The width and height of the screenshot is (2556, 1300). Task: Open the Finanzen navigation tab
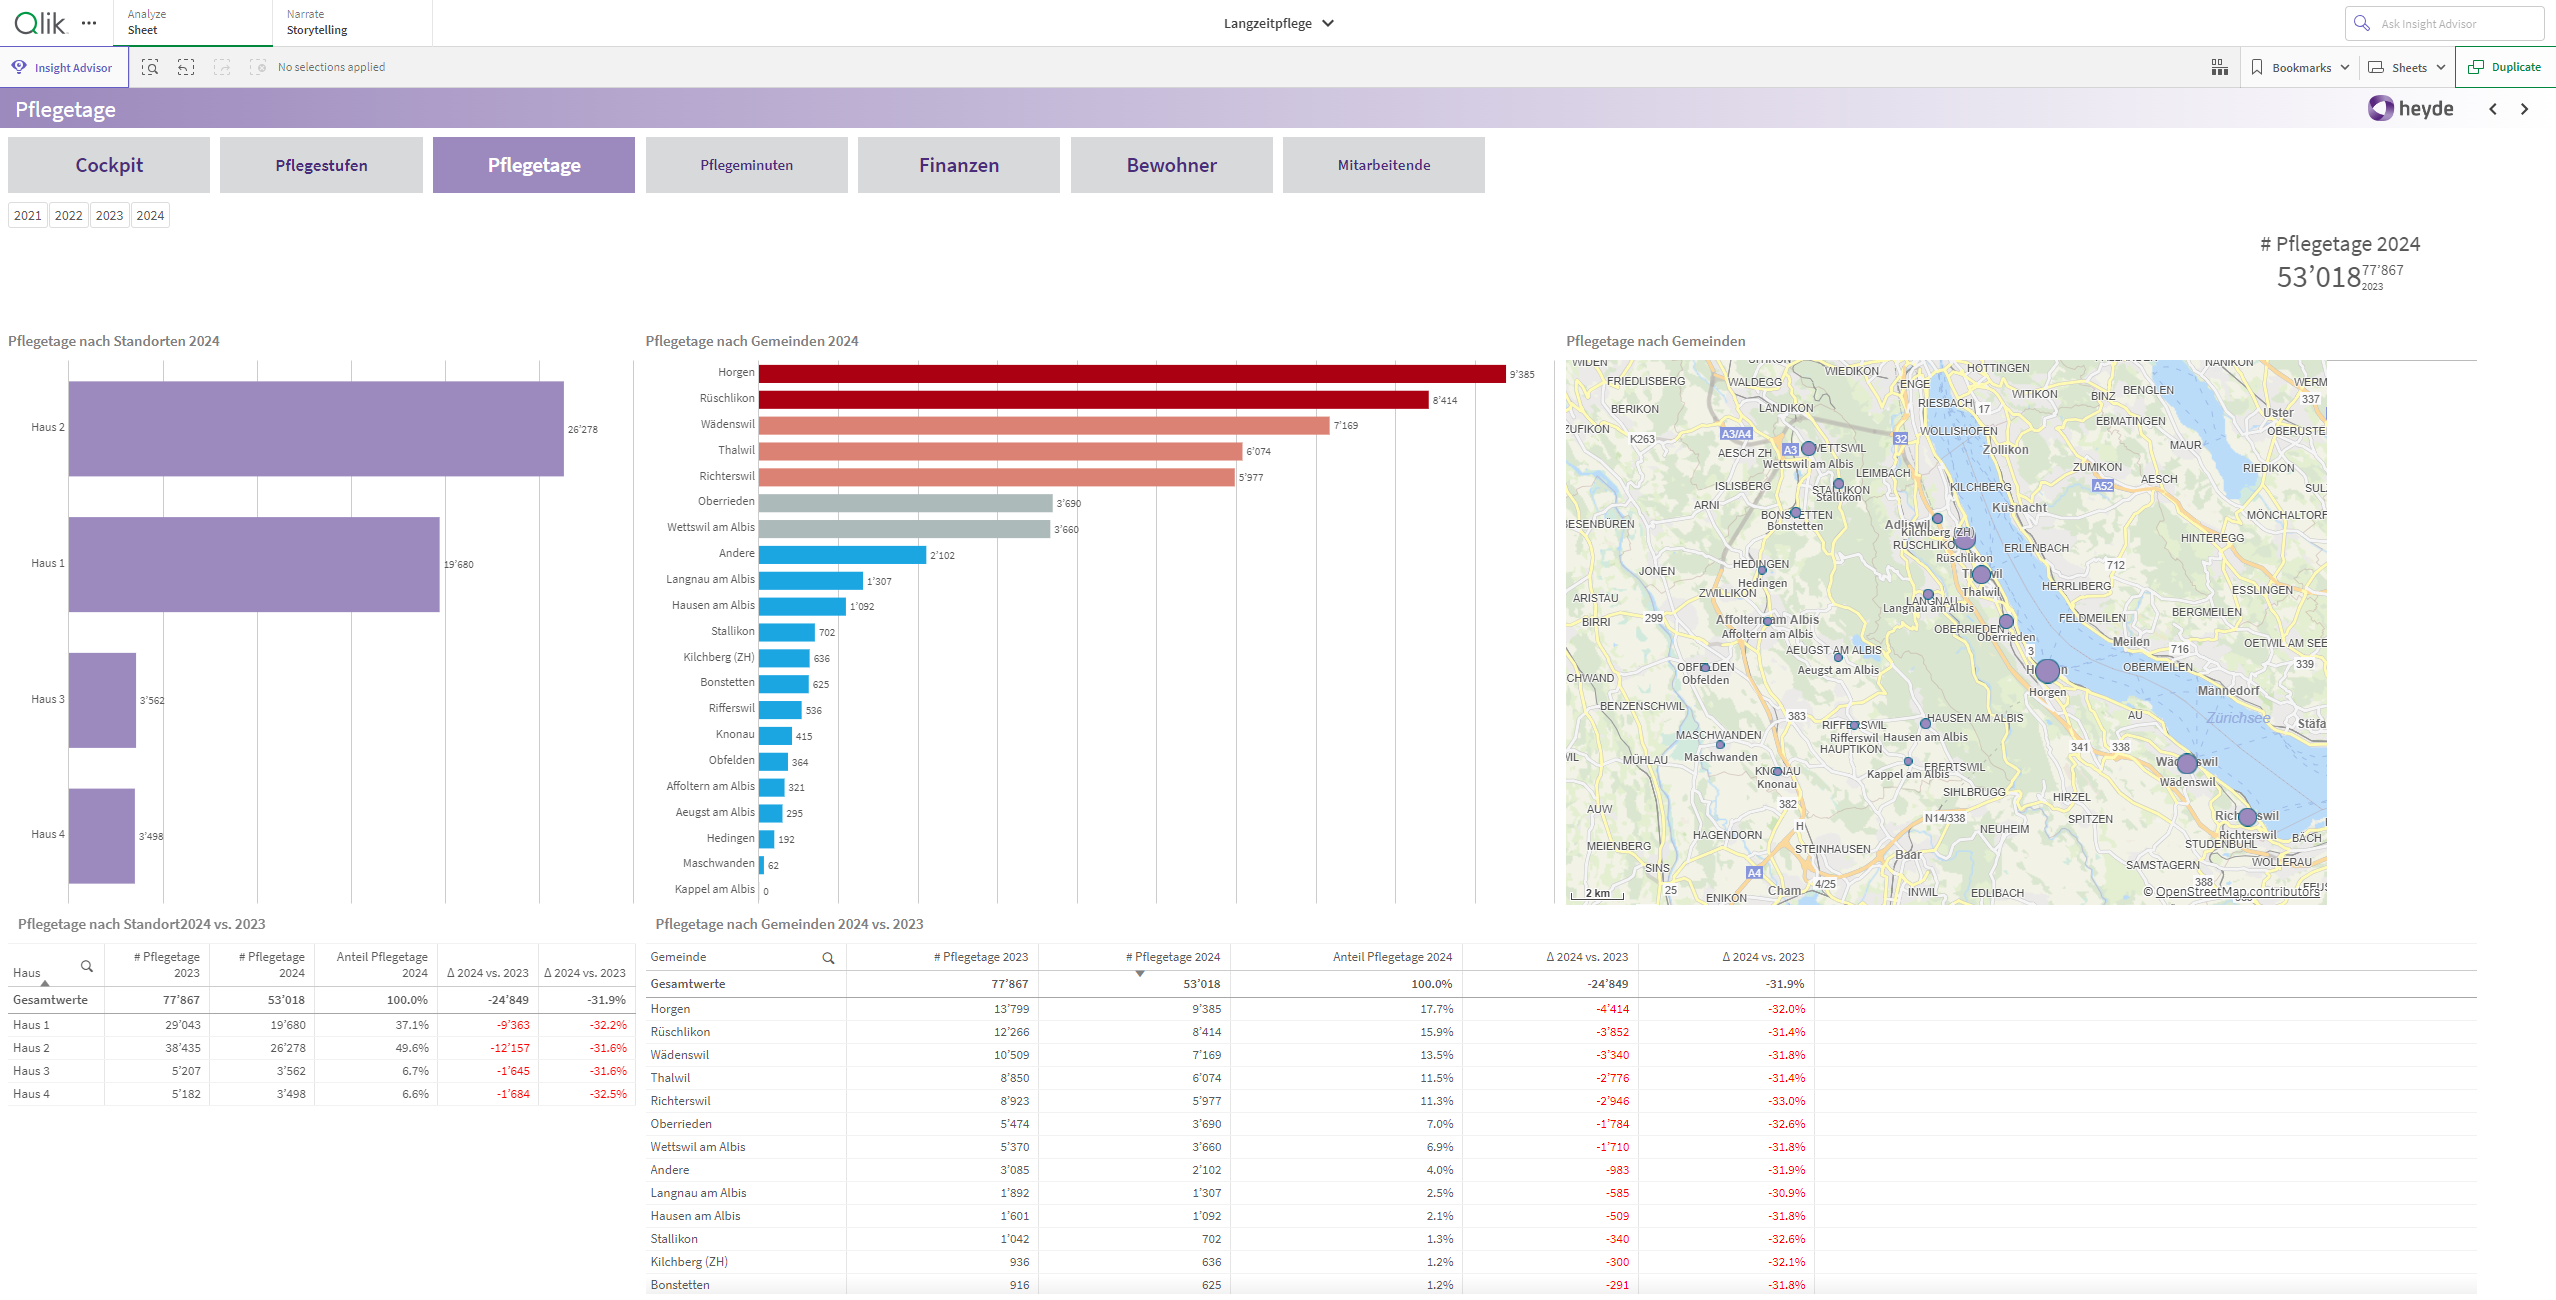tap(958, 165)
